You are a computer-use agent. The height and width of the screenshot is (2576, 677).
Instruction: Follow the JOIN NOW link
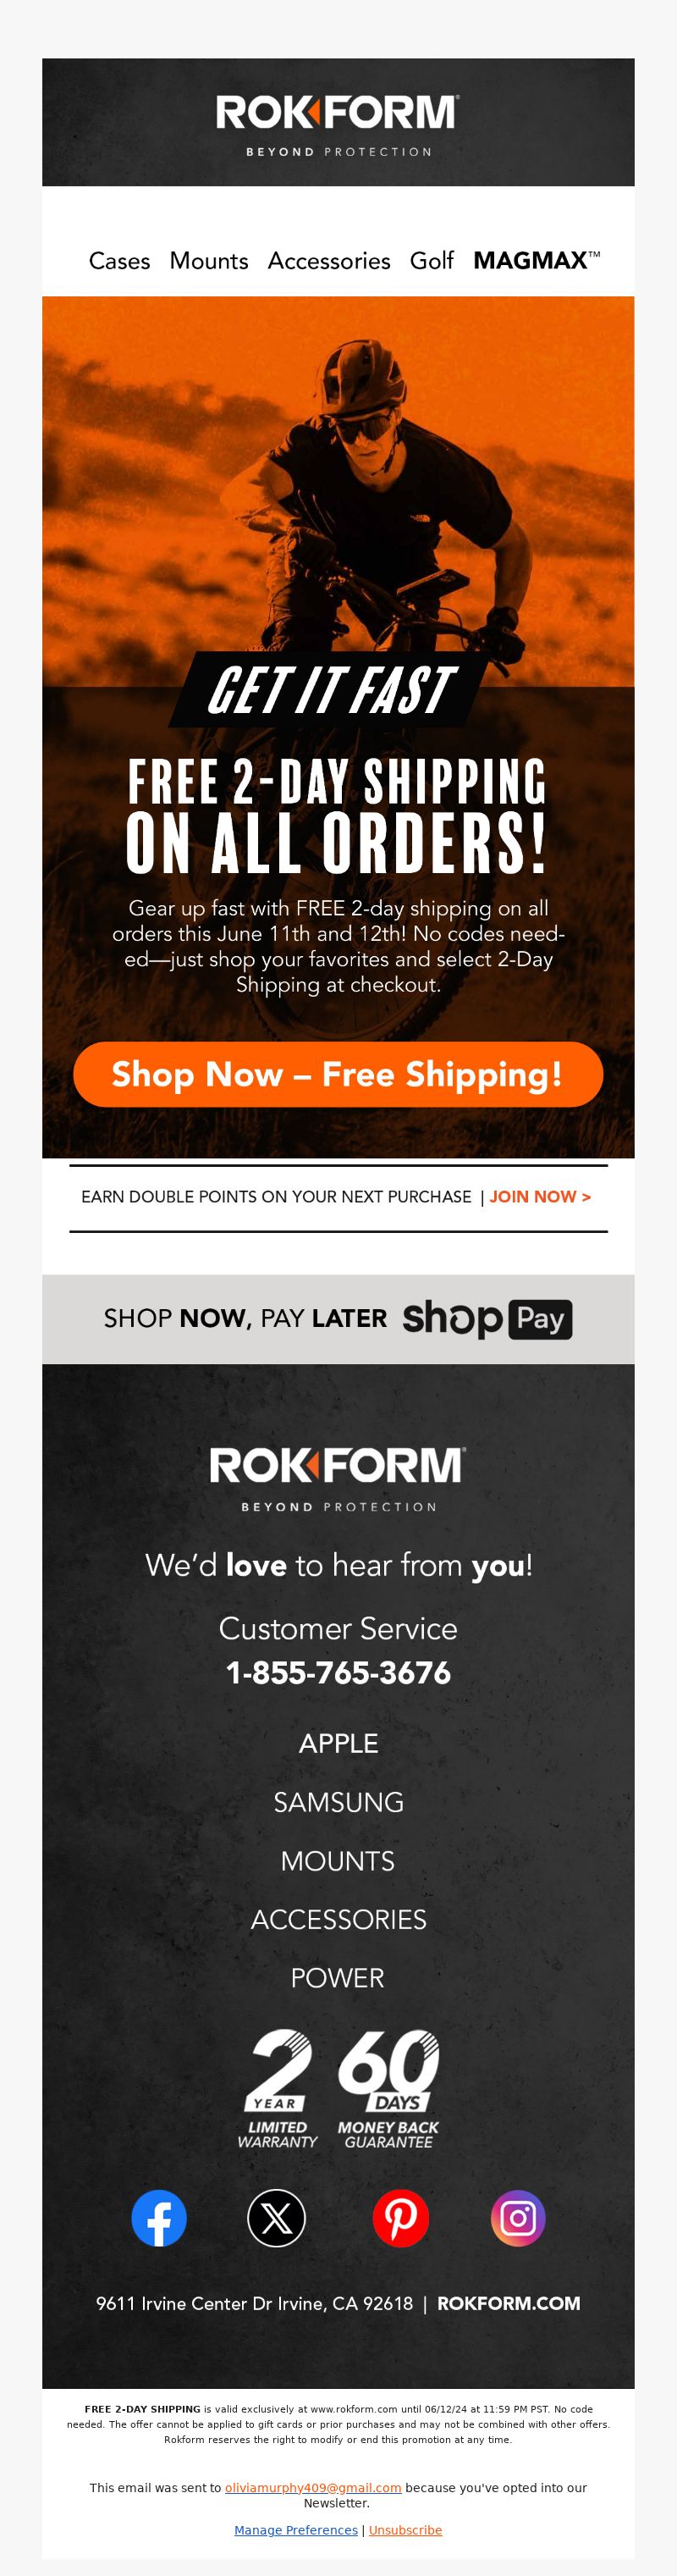click(x=540, y=1197)
